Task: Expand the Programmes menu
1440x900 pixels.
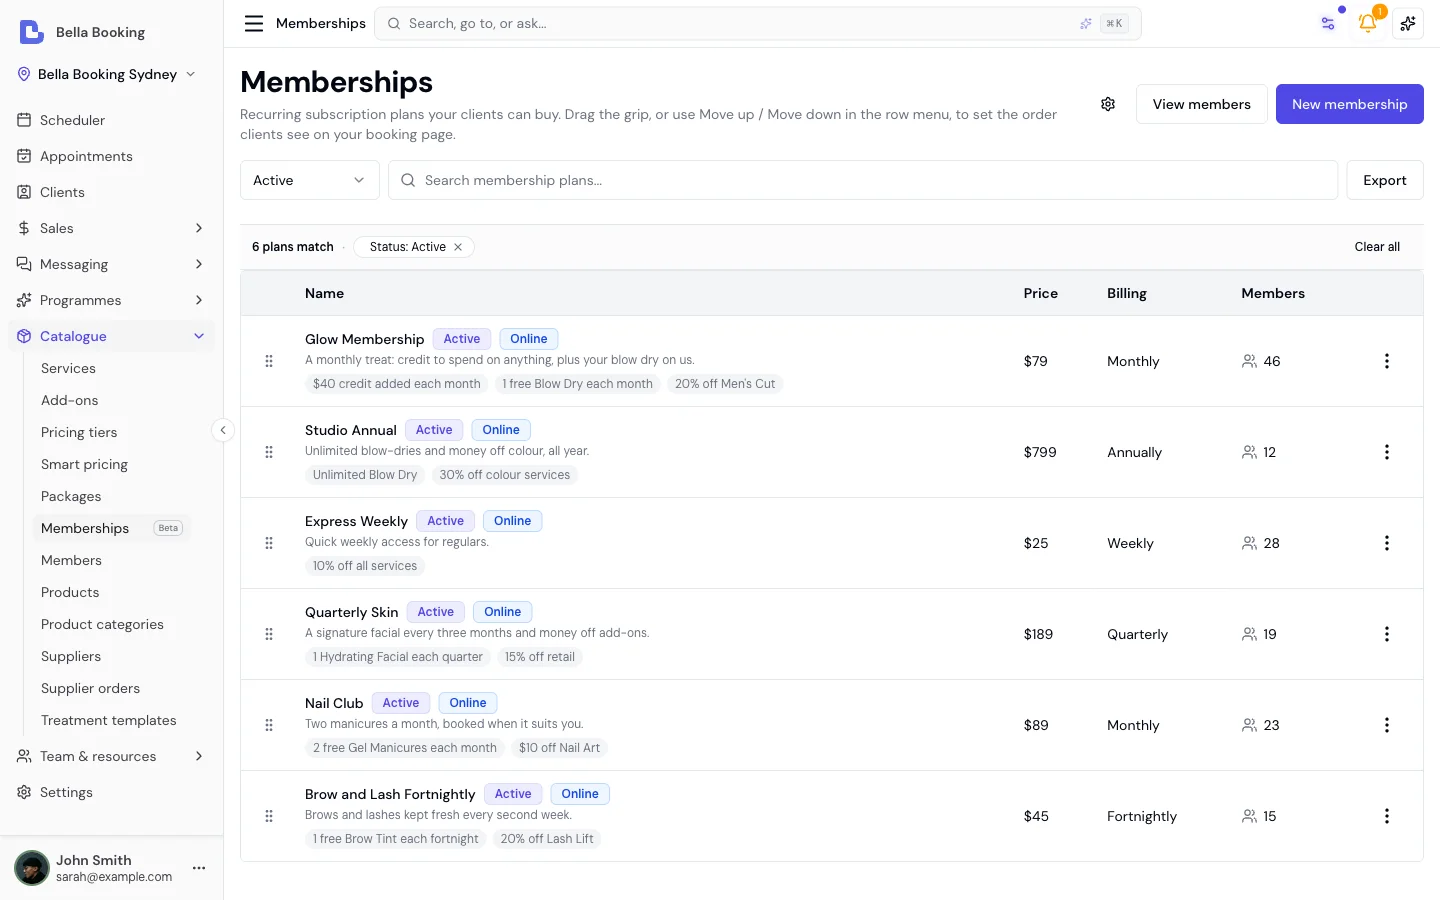Action: click(x=111, y=300)
